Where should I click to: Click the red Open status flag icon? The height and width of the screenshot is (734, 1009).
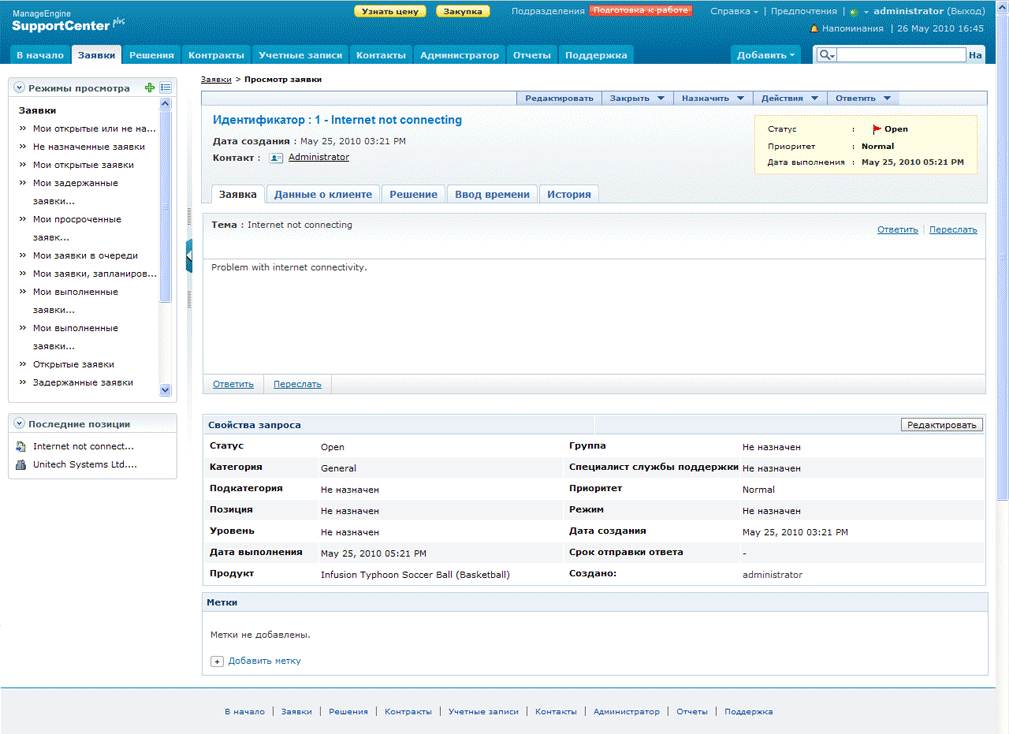click(876, 129)
